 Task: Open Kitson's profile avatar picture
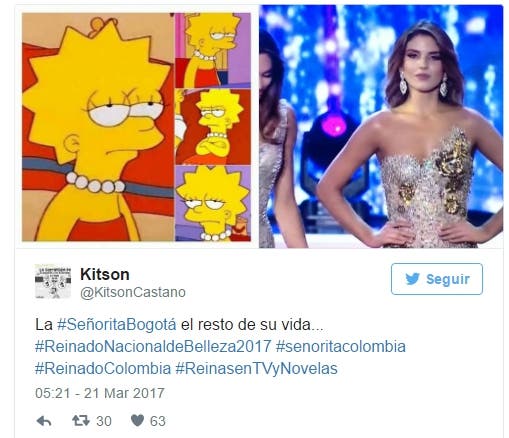53,281
